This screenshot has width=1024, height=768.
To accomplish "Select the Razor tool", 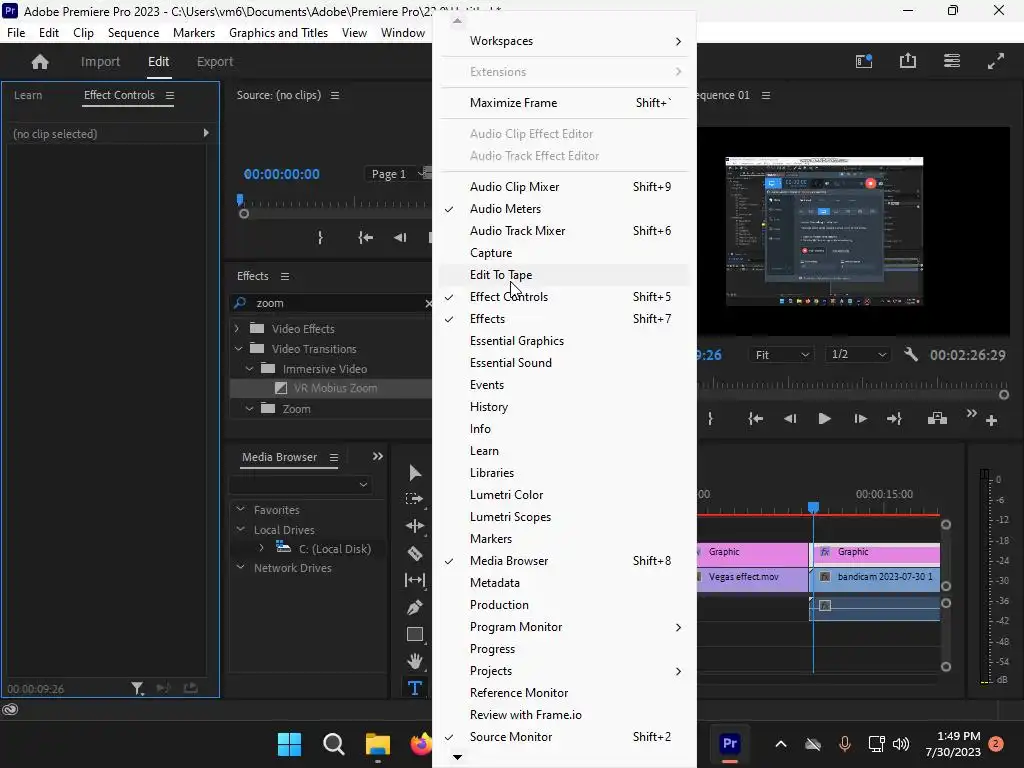I will click(415, 553).
